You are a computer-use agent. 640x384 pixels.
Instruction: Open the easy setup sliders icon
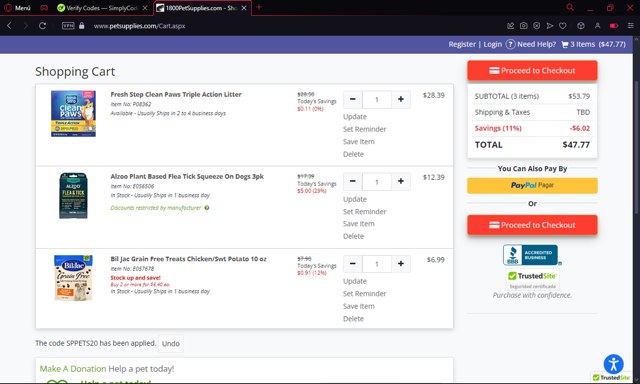(x=631, y=26)
